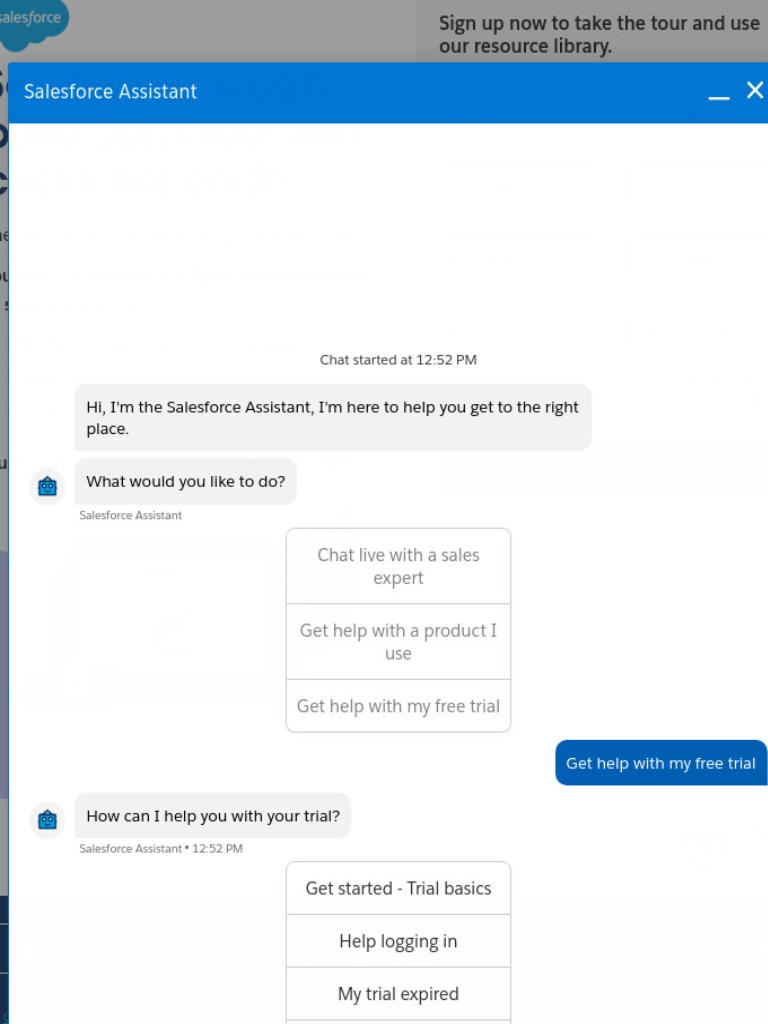Image resolution: width=768 pixels, height=1024 pixels.
Task: Click the "What would you like to do?" message
Action: [185, 481]
